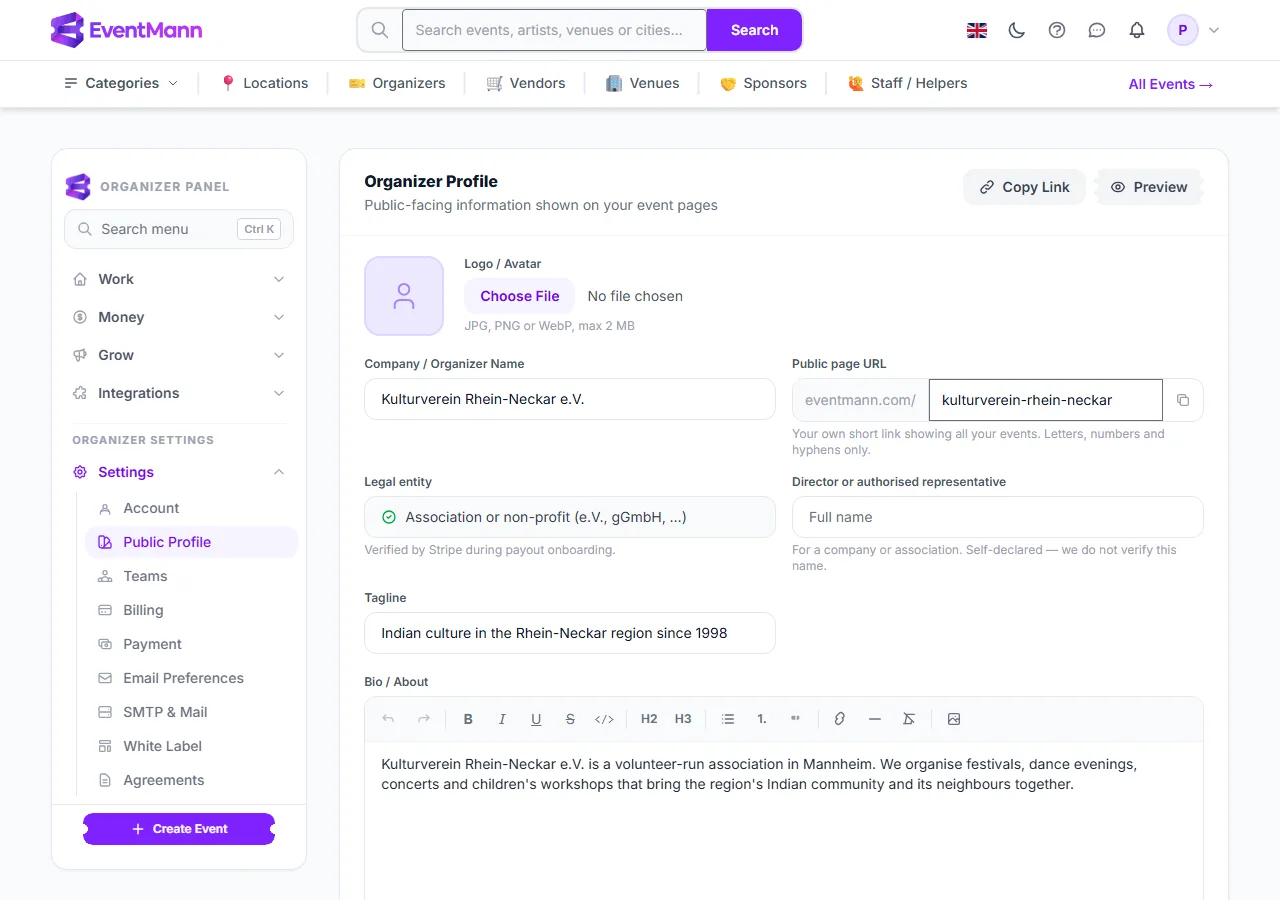Change language via UK flag icon

click(x=977, y=30)
